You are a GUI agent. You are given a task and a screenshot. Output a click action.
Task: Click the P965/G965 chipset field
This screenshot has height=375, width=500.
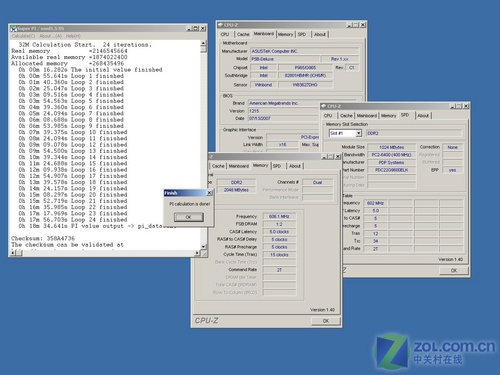tap(305, 68)
